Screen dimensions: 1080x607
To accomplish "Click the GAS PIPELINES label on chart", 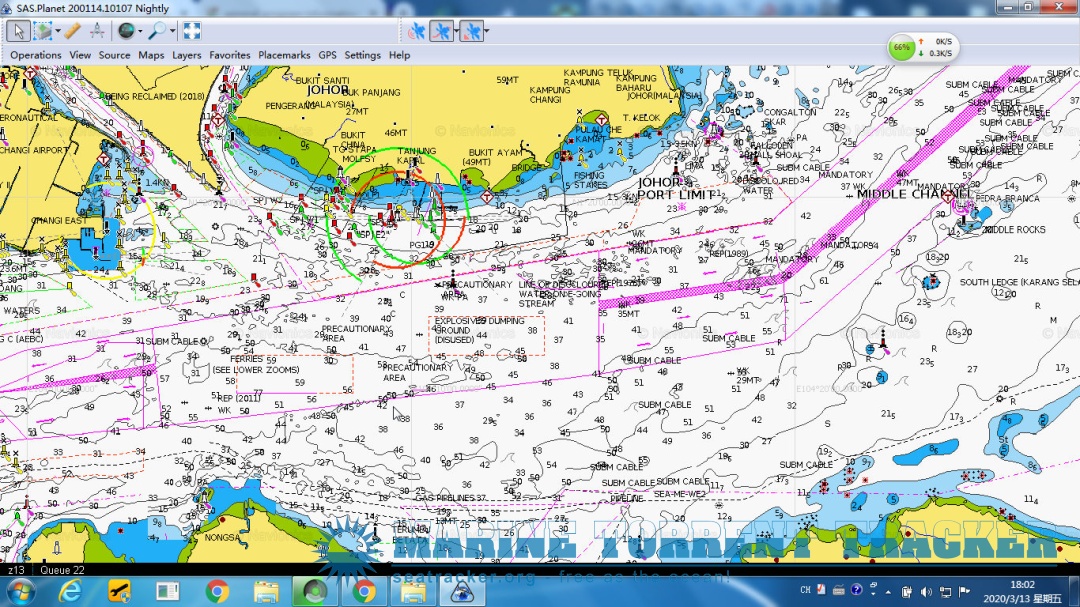I will coord(445,497).
